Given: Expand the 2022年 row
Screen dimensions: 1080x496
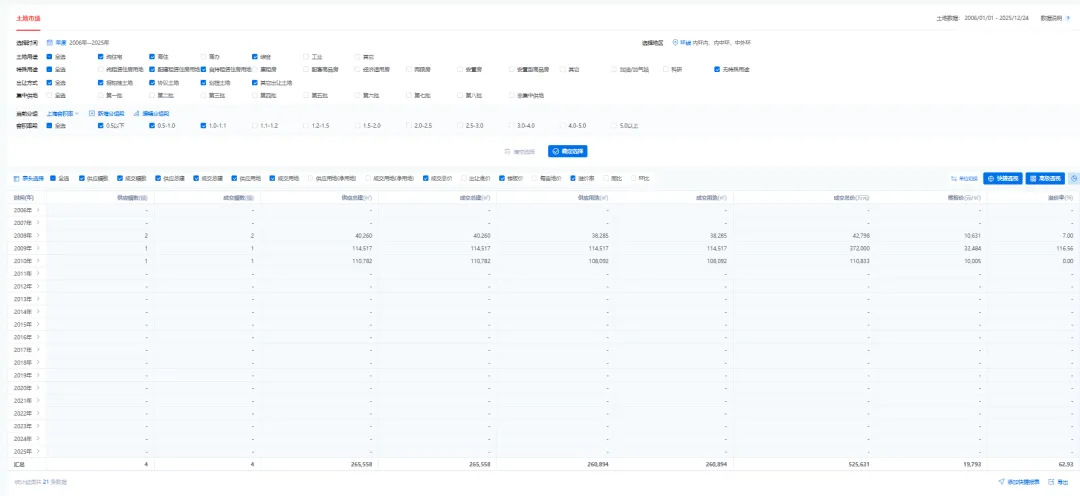Looking at the screenshot, I should click(39, 413).
